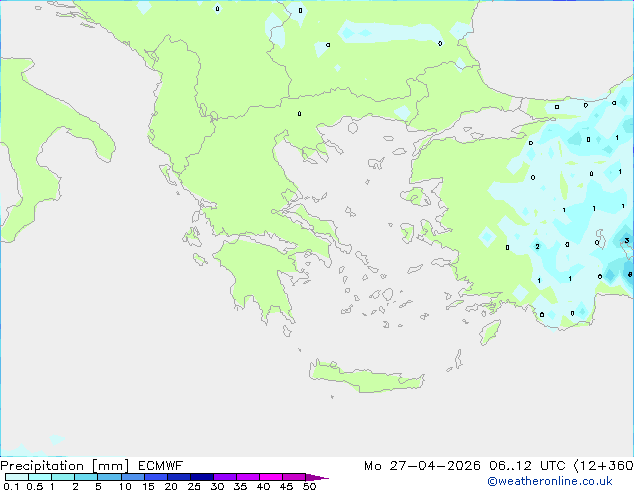This screenshot has height=490, width=634.
Task: Click the Peloponnese peninsula on the map
Action: point(259,275)
